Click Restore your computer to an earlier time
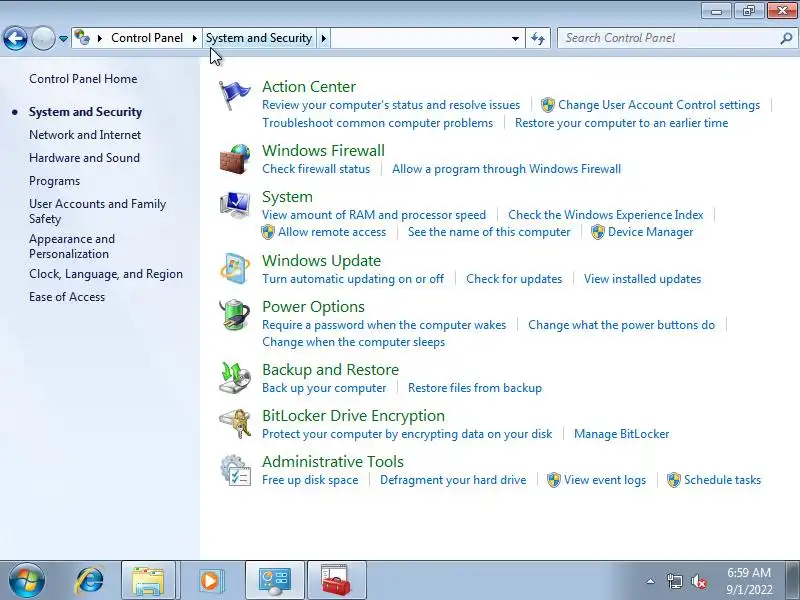The height and width of the screenshot is (600, 800). coord(621,123)
